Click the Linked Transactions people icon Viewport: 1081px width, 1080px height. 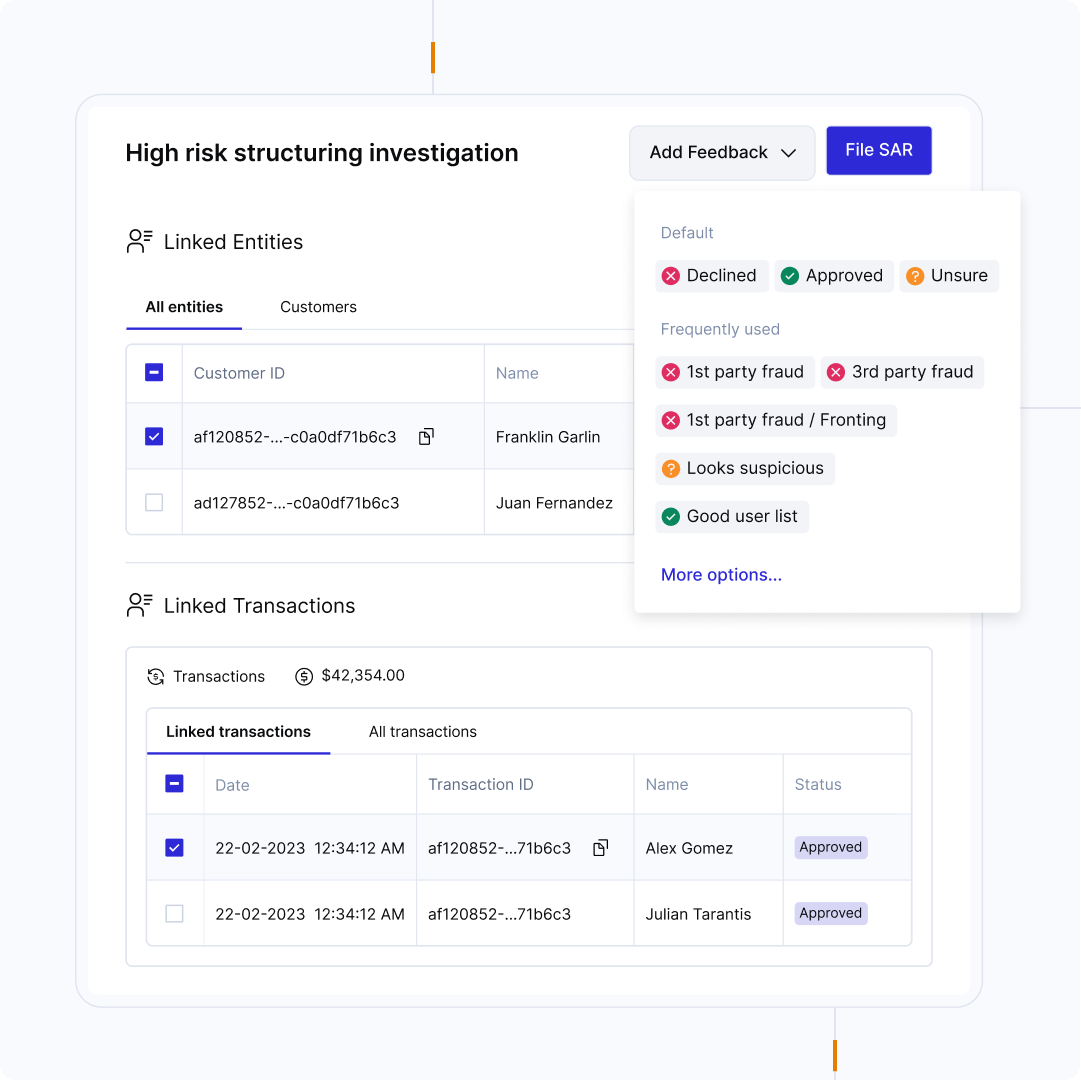[x=139, y=604]
